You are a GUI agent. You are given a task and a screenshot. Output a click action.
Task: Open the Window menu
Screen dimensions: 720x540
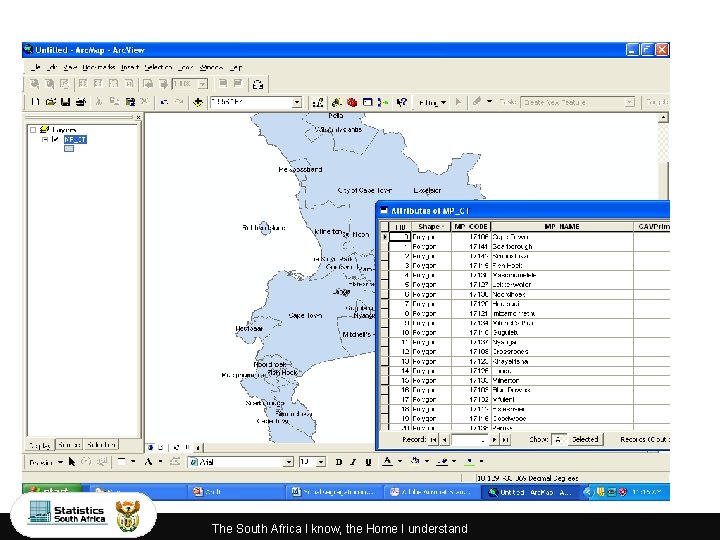click(211, 68)
